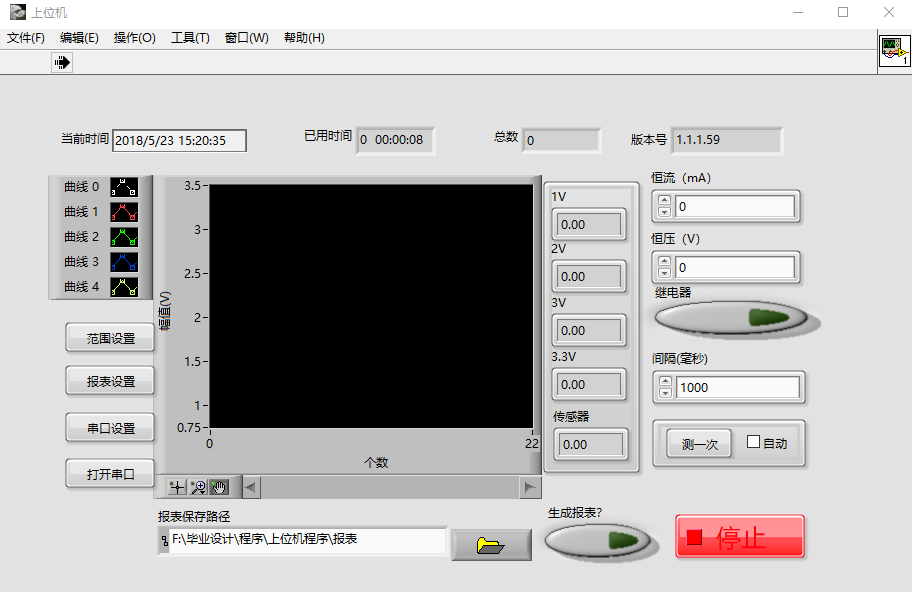Click the 打开串口 button

(x=110, y=474)
